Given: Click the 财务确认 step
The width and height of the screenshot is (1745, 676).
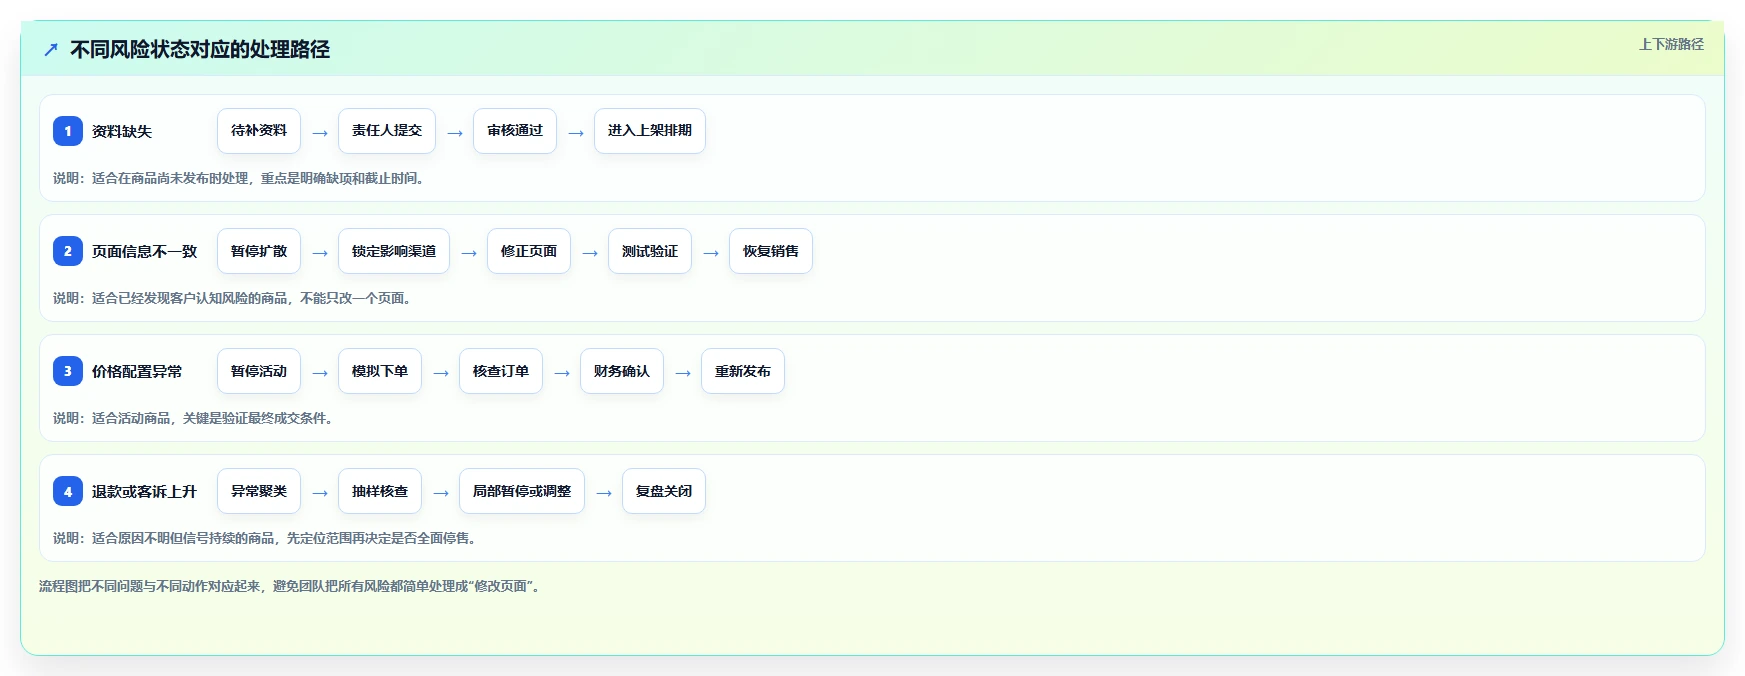Looking at the screenshot, I should tap(622, 371).
